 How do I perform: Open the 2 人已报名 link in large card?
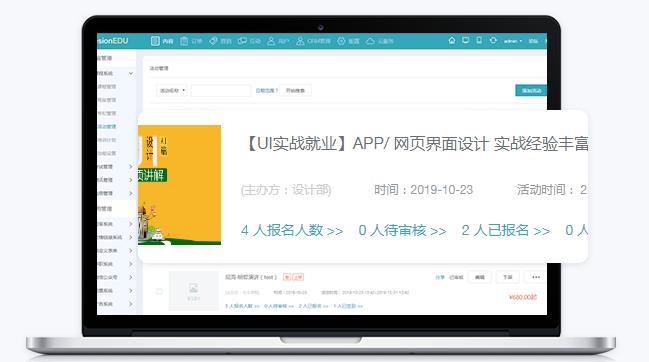pyautogui.click(x=505, y=230)
